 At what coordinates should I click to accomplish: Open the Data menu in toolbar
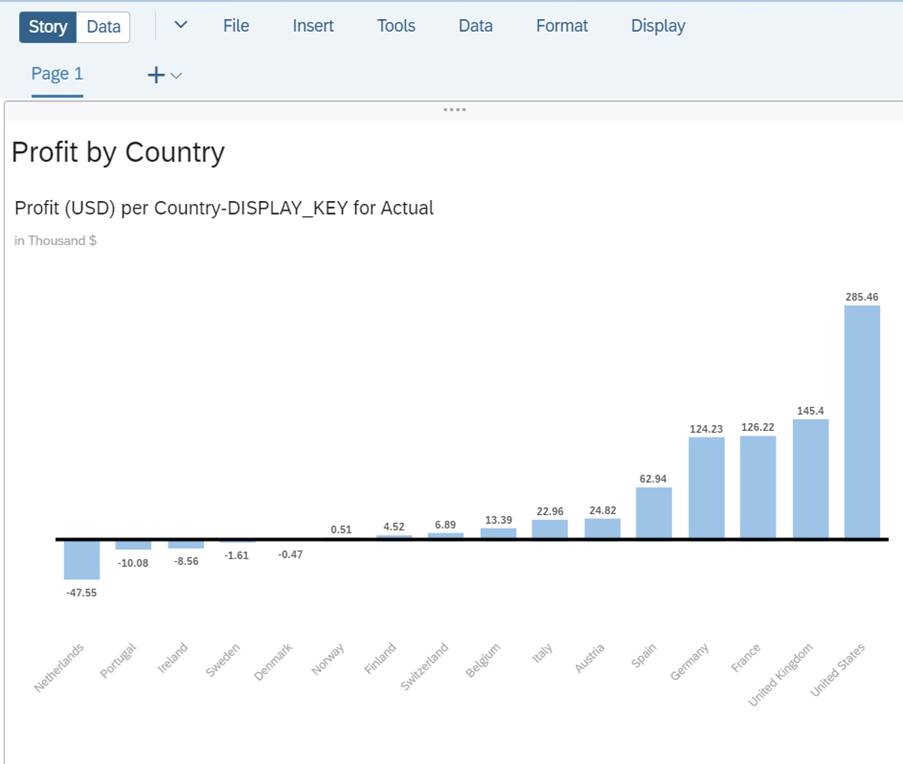[x=475, y=26]
